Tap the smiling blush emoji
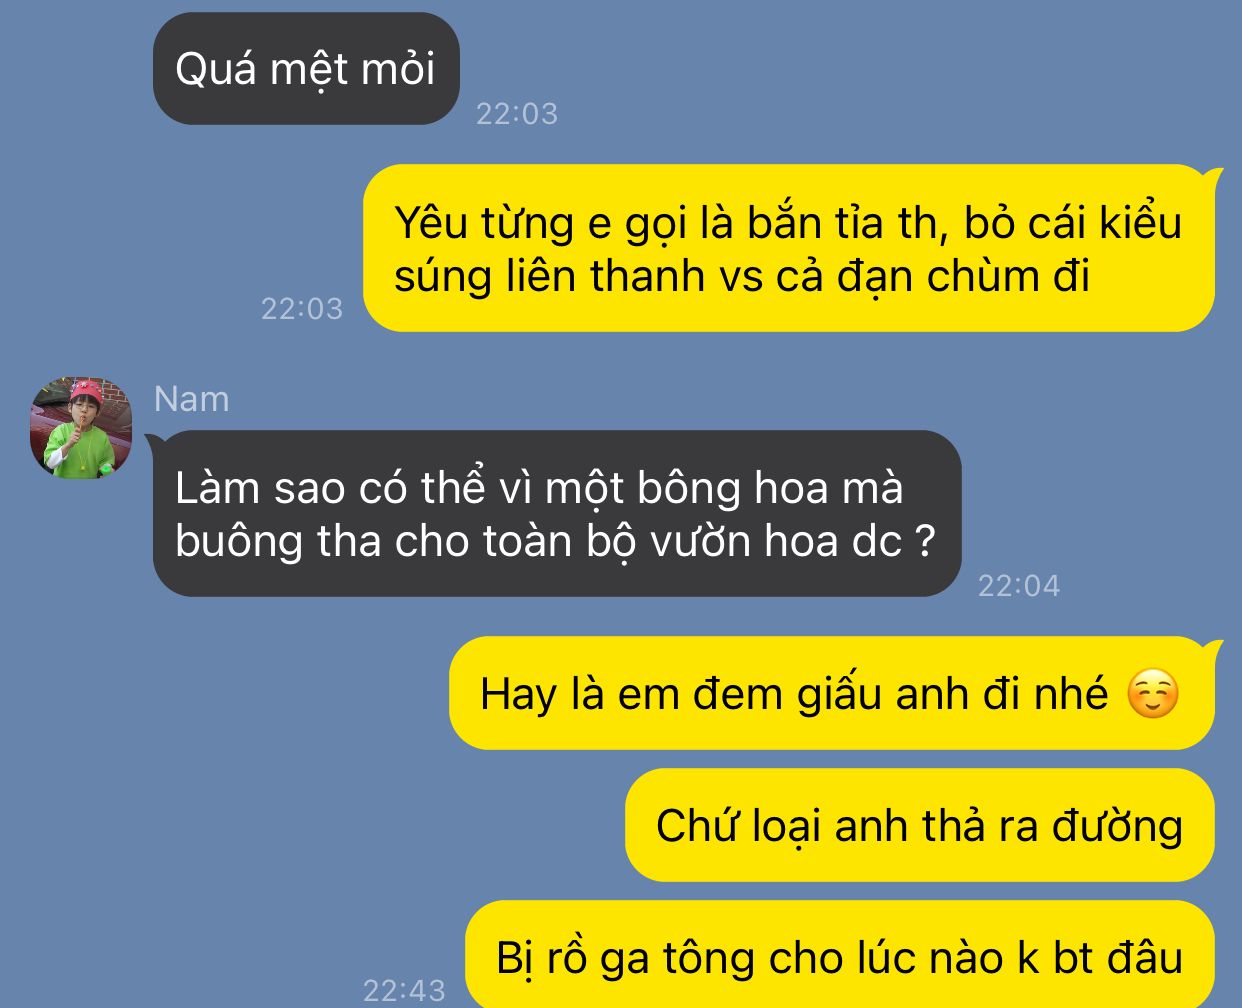1242x1008 pixels. 1153,694
